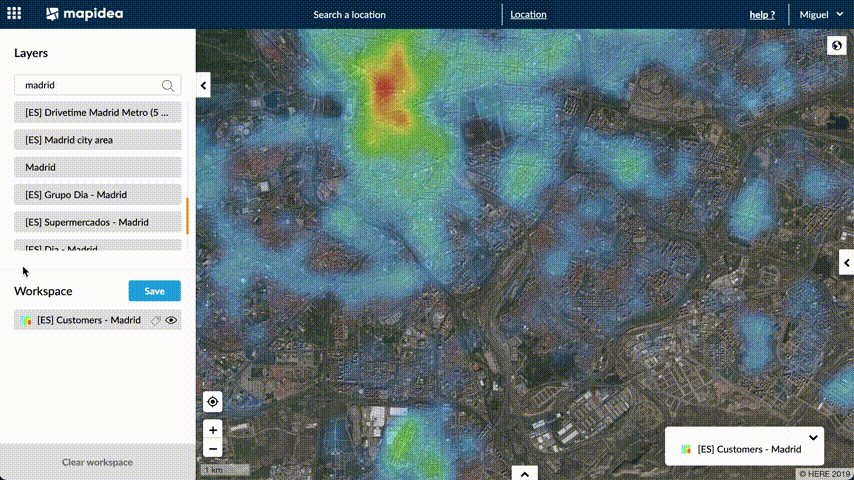Collapse the map legend chevron
854x480 pixels.
coord(813,438)
